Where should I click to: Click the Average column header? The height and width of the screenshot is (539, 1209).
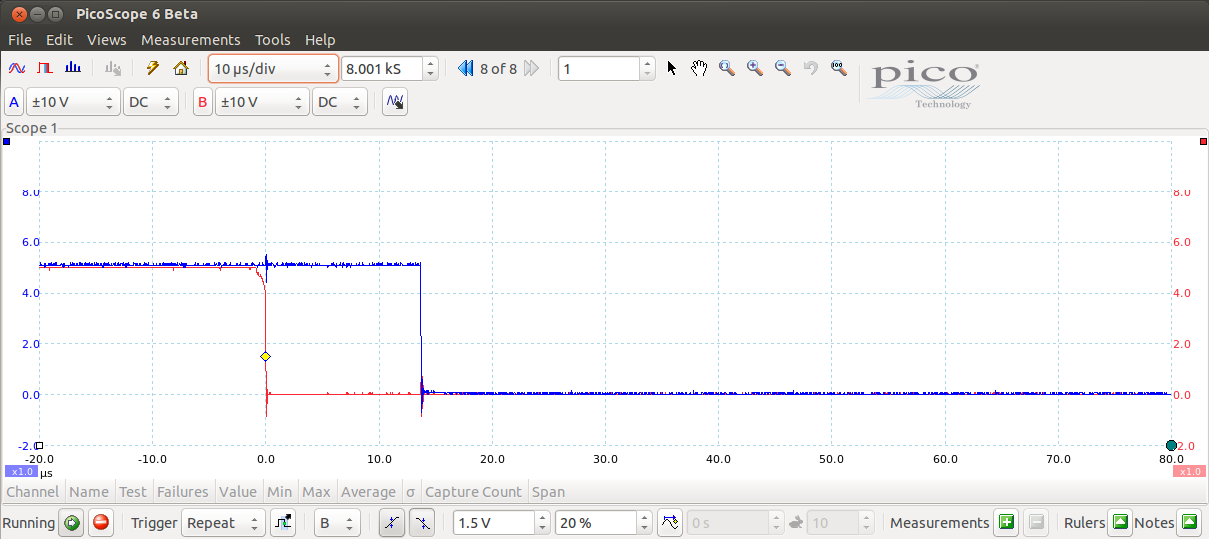click(368, 492)
